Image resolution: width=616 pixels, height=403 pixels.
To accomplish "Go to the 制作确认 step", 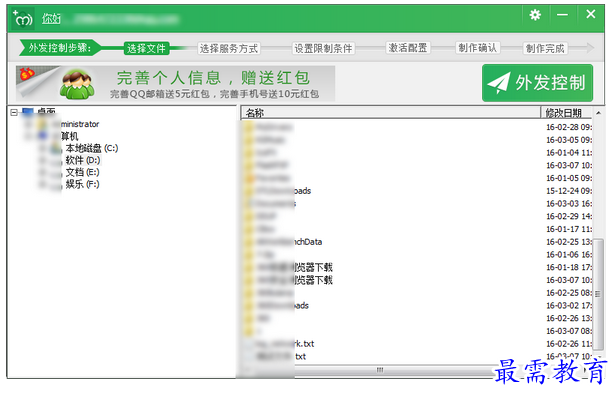I will (477, 48).
